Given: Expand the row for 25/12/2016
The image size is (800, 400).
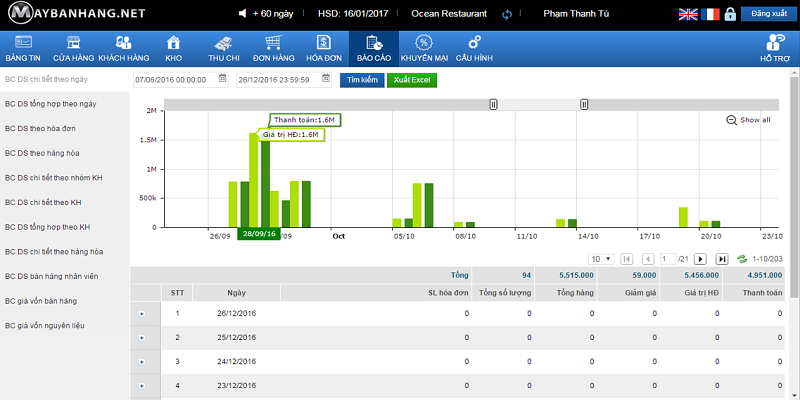Looking at the screenshot, I should click(x=142, y=338).
